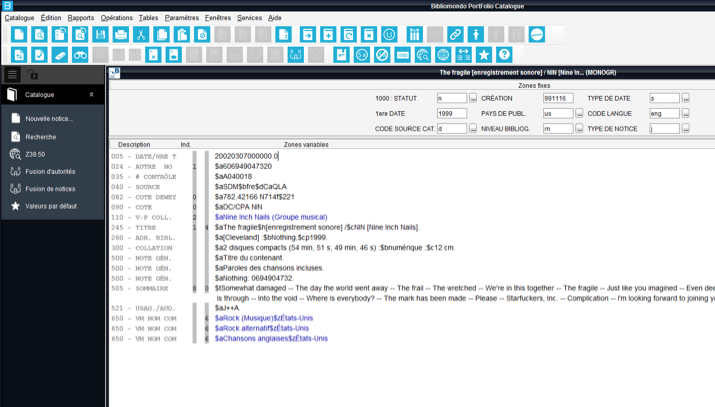Toggle the hamburger sidebar menu button
Image resolution: width=715 pixels, height=407 pixels.
click(x=12, y=74)
